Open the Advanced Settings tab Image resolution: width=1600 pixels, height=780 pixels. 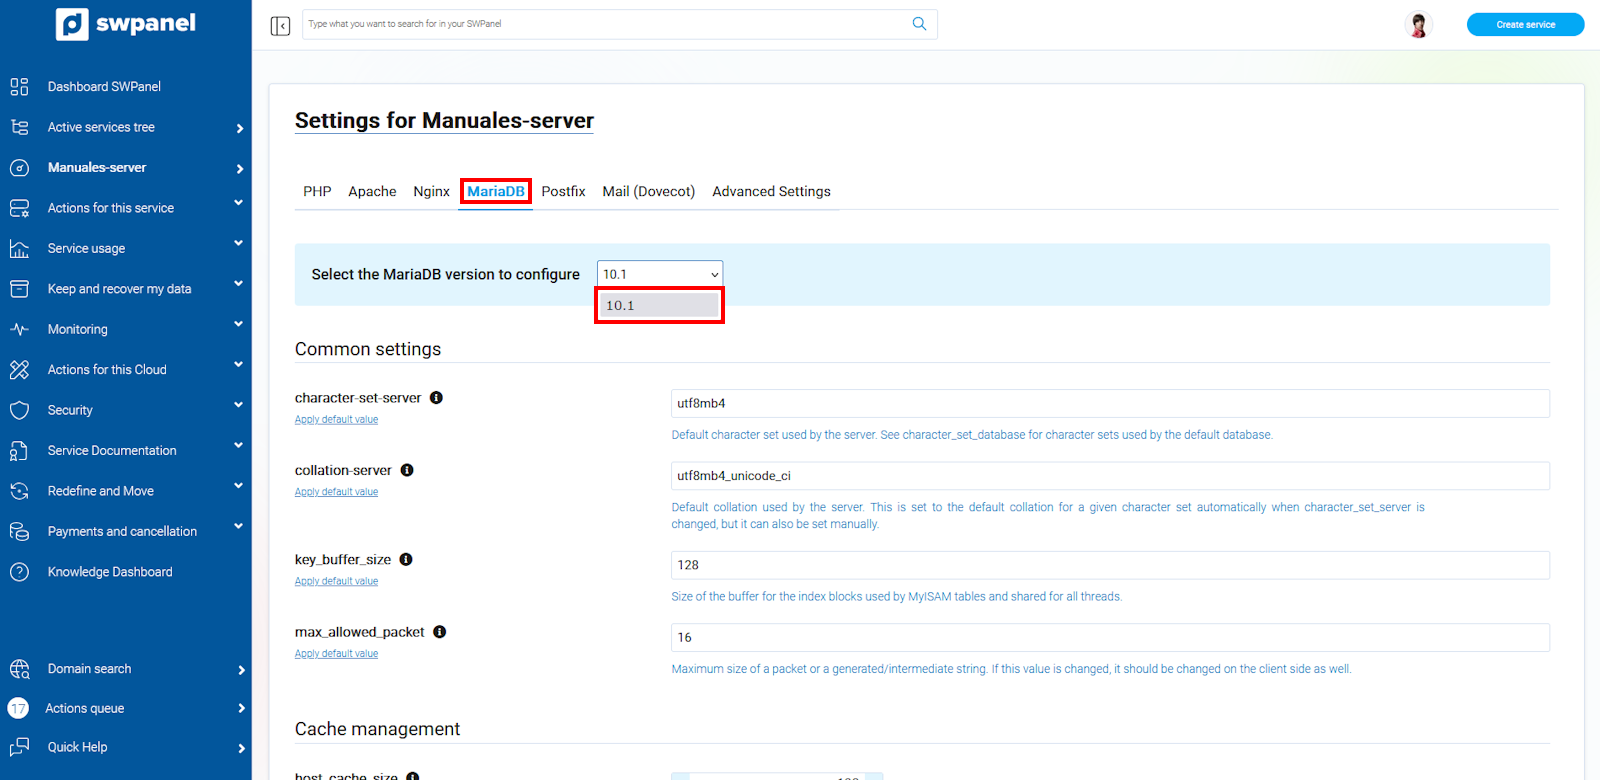click(x=771, y=192)
